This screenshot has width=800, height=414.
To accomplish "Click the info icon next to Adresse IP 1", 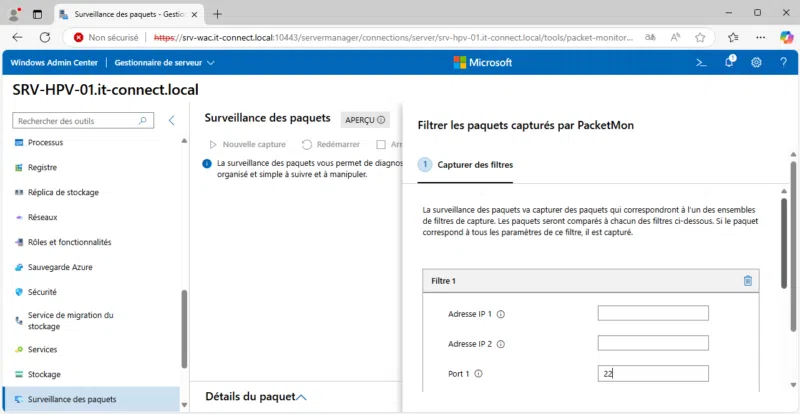I will click(501, 314).
